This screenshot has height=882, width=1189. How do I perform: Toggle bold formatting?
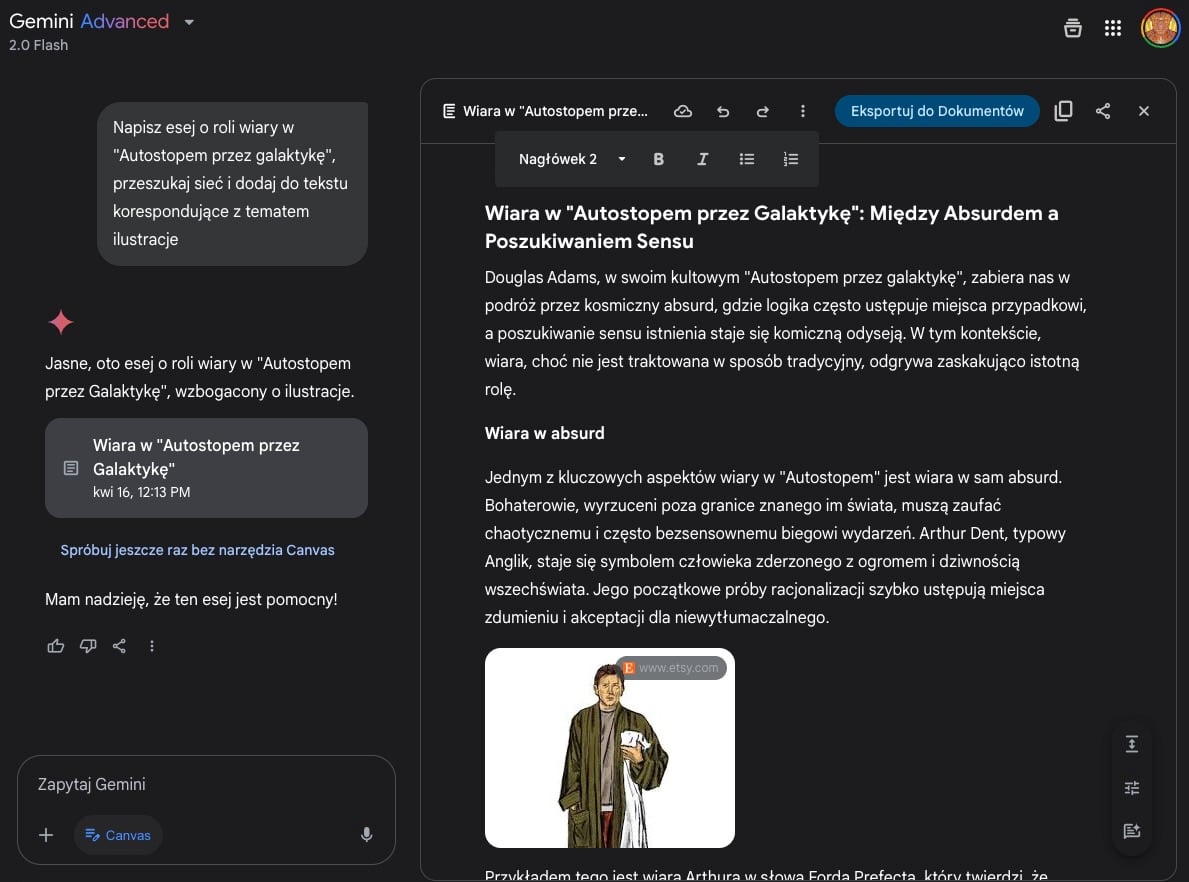click(658, 159)
